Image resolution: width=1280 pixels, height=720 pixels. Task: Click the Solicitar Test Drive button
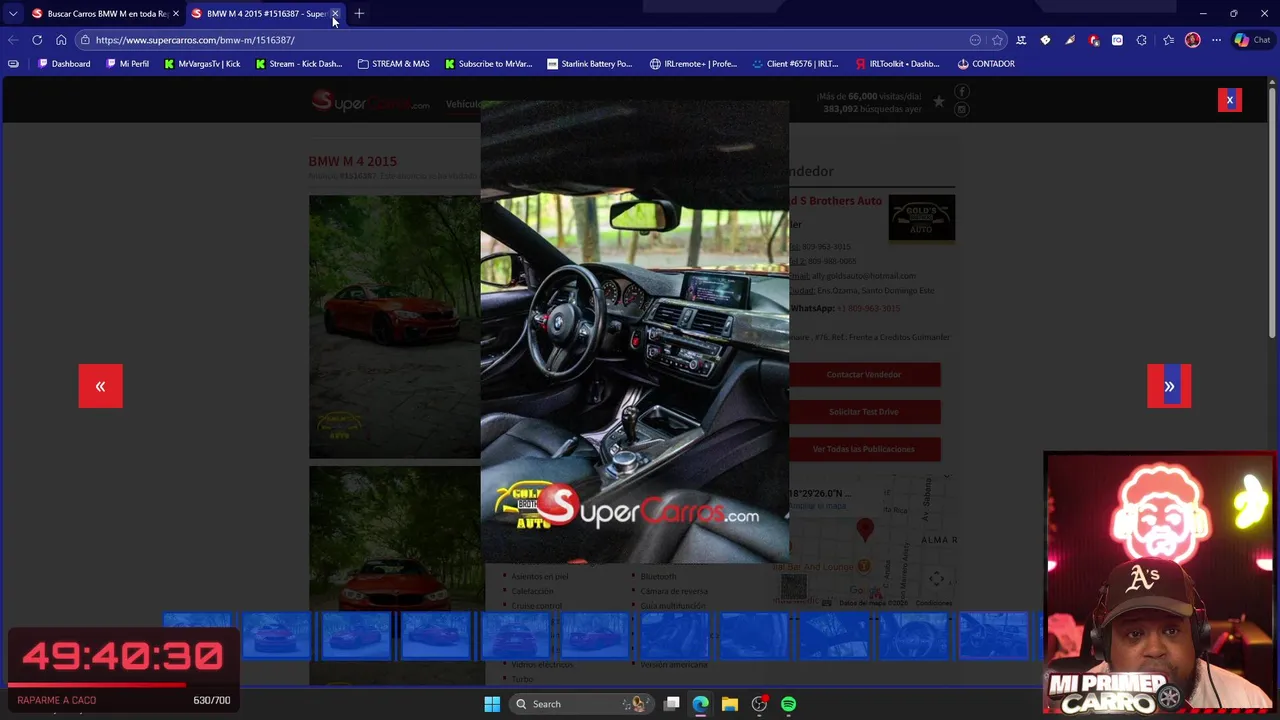(x=864, y=412)
